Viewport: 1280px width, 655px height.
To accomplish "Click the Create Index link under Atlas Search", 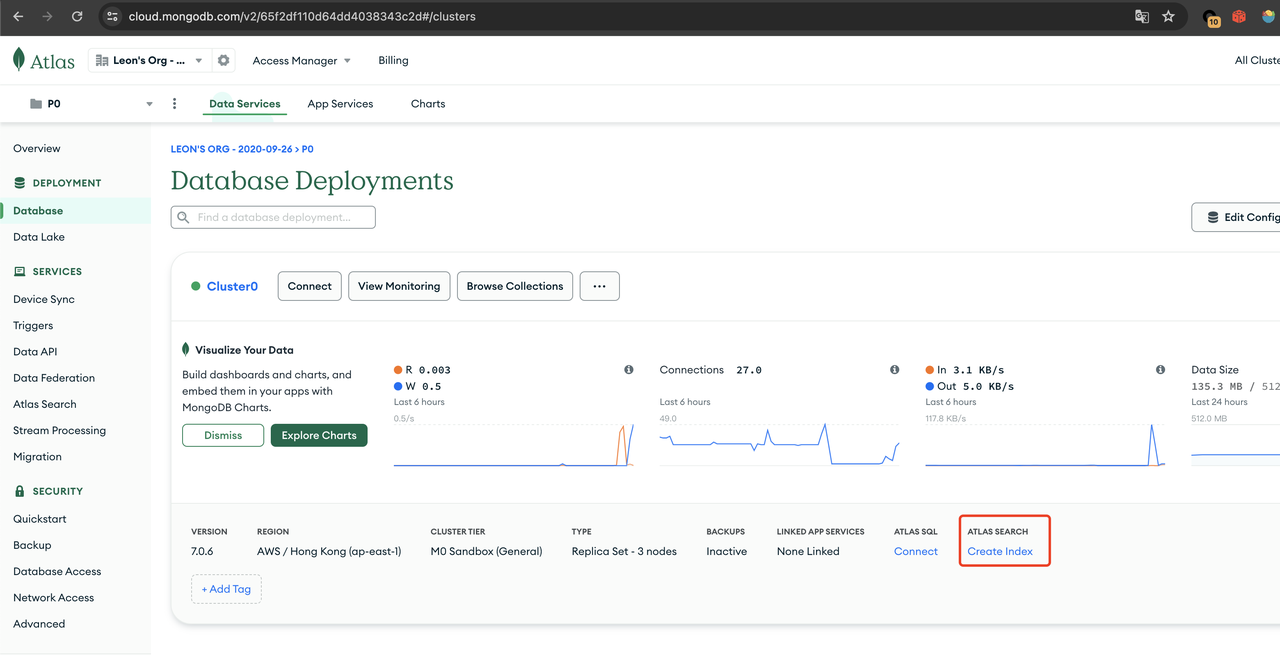I will (1000, 552).
